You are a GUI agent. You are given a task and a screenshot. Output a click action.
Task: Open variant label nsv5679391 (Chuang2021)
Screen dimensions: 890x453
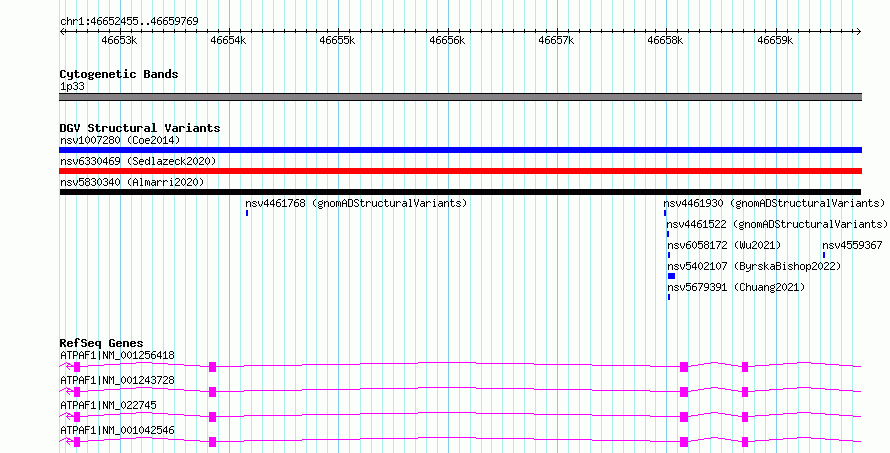[x=736, y=287]
